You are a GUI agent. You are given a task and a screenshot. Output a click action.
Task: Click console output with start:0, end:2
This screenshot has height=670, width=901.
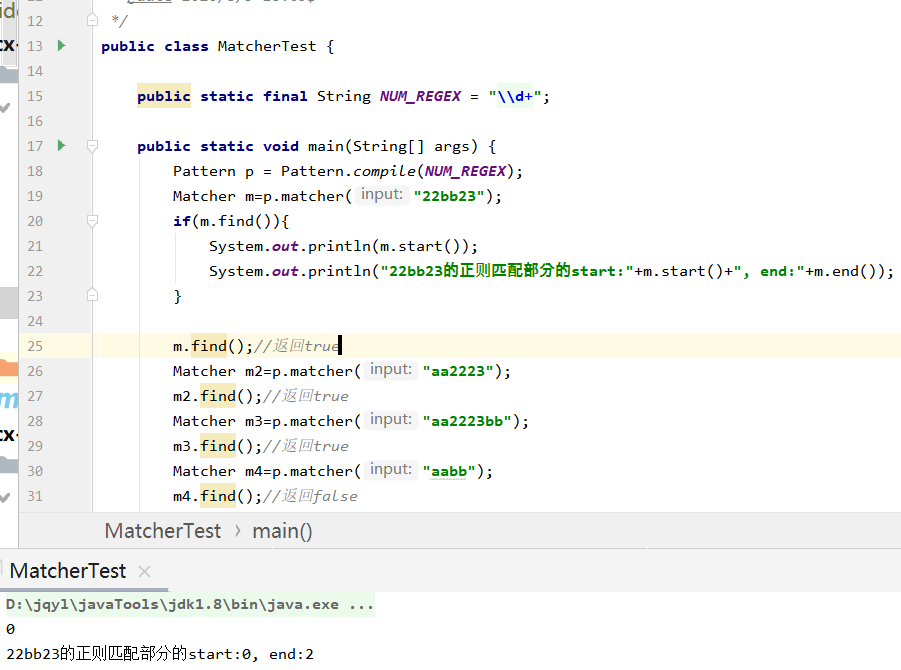tap(160, 654)
